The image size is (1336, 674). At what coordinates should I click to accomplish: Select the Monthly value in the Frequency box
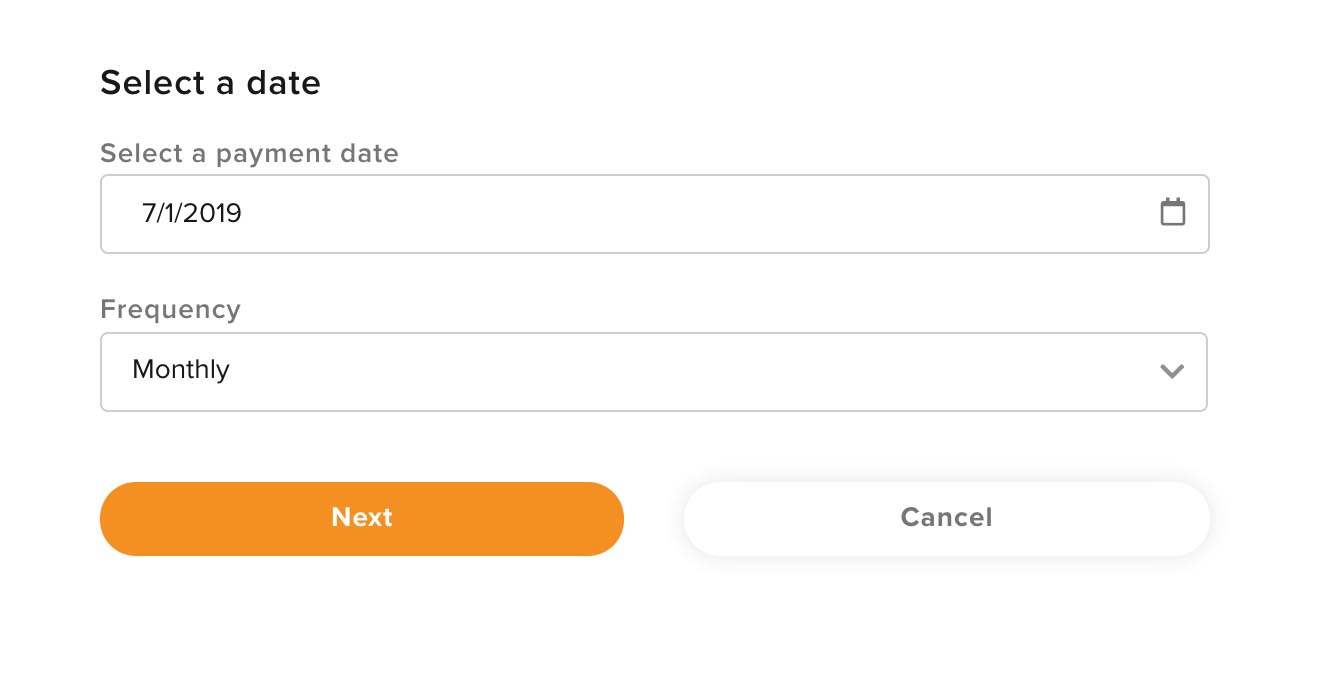(181, 369)
